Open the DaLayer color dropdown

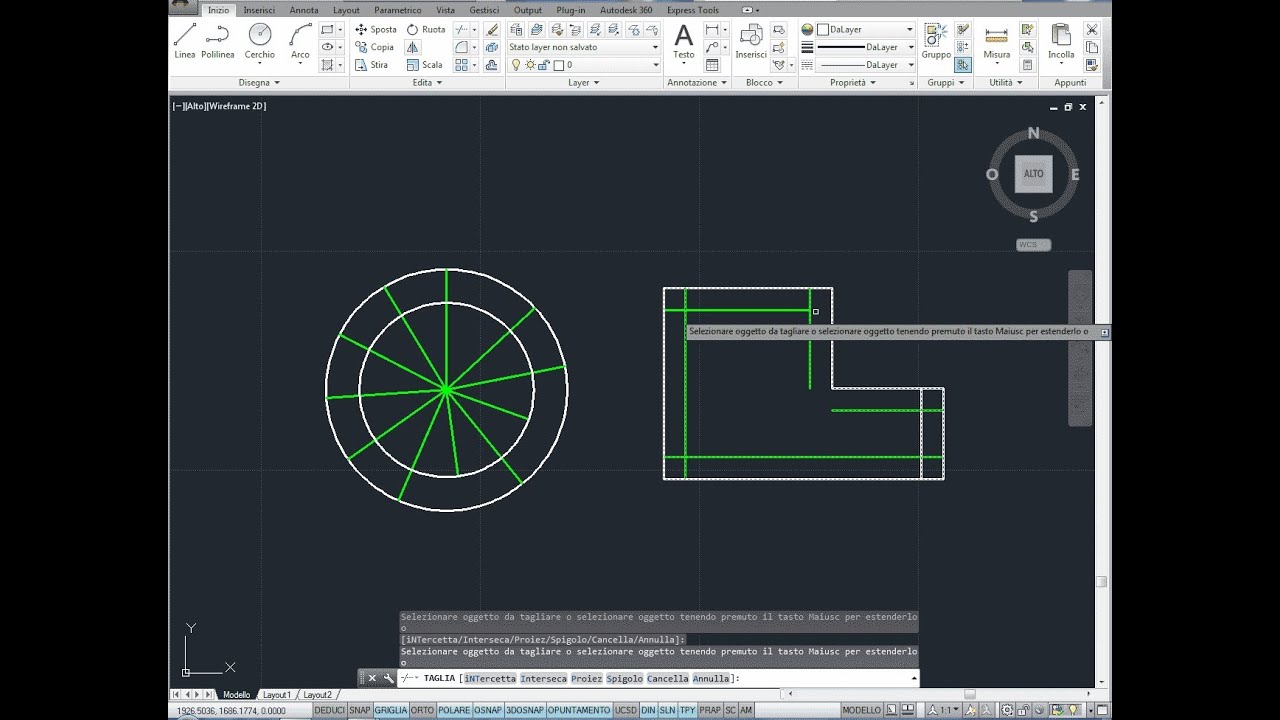pos(865,29)
